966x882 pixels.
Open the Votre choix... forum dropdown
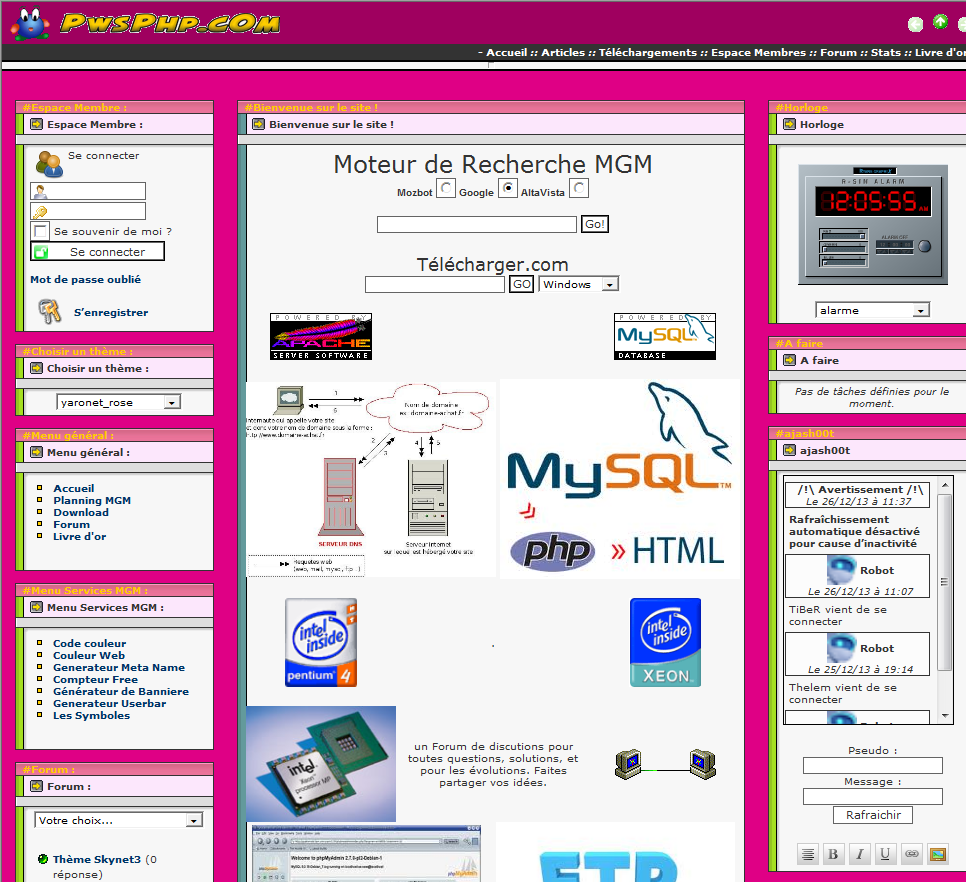118,820
